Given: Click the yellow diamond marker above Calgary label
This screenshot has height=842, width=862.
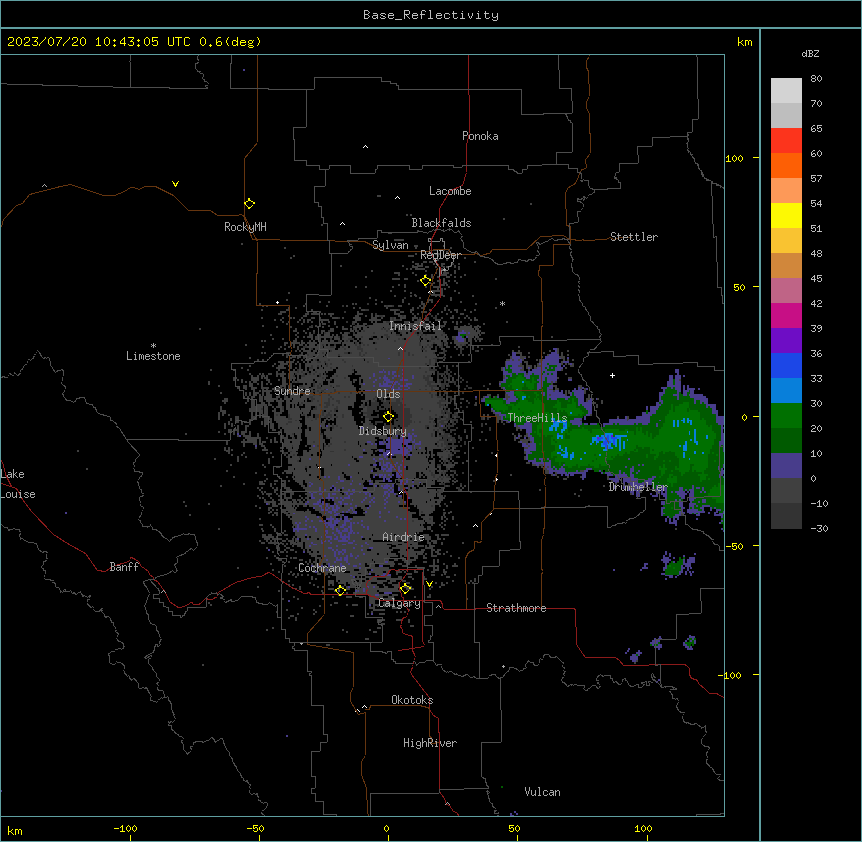Looking at the screenshot, I should click(x=405, y=589).
